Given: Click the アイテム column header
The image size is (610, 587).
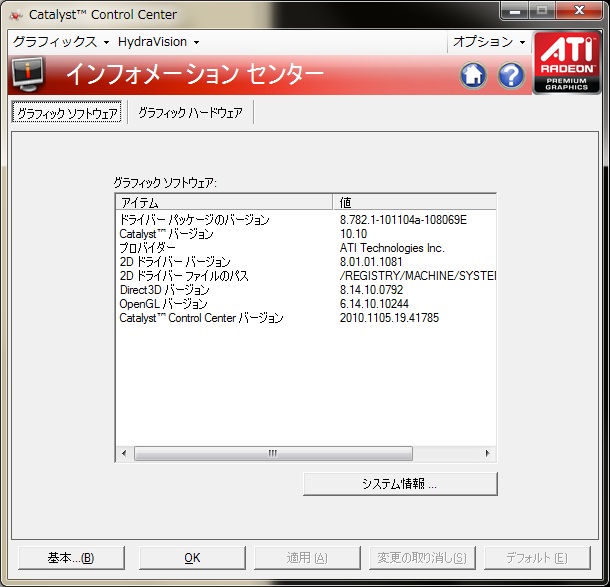Looking at the screenshot, I should (x=224, y=202).
